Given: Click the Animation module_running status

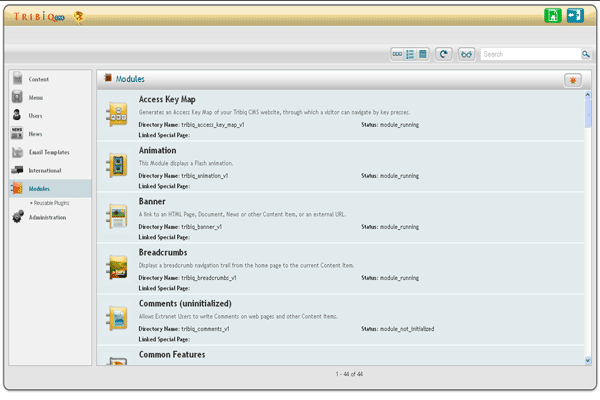Looking at the screenshot, I should (x=399, y=176).
